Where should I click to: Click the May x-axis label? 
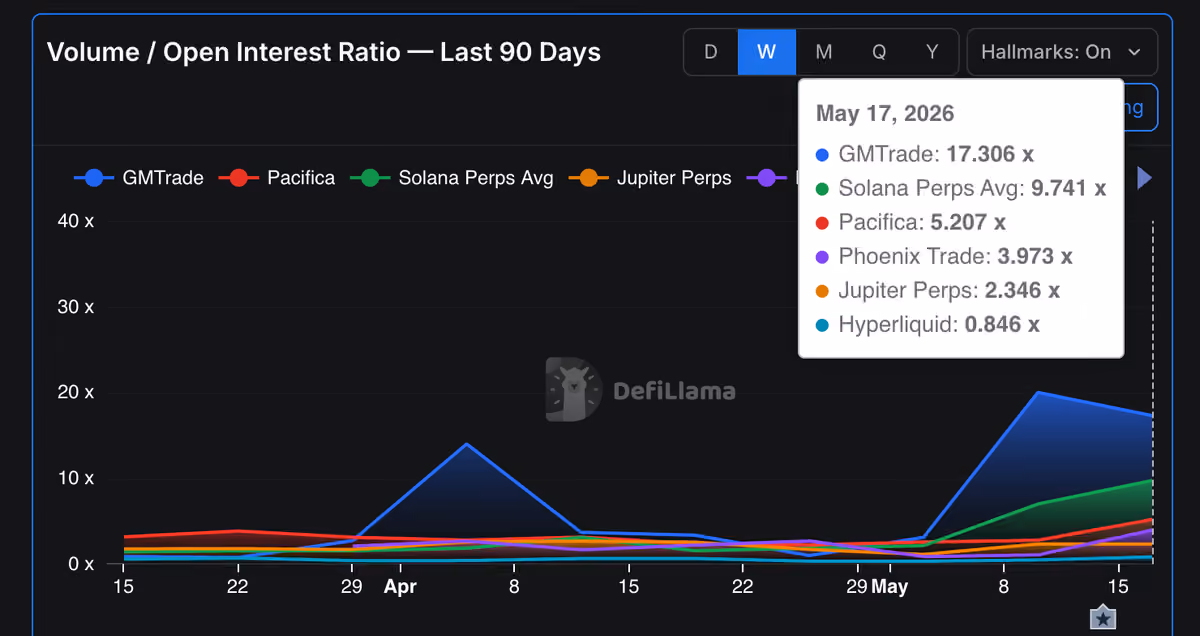889,587
